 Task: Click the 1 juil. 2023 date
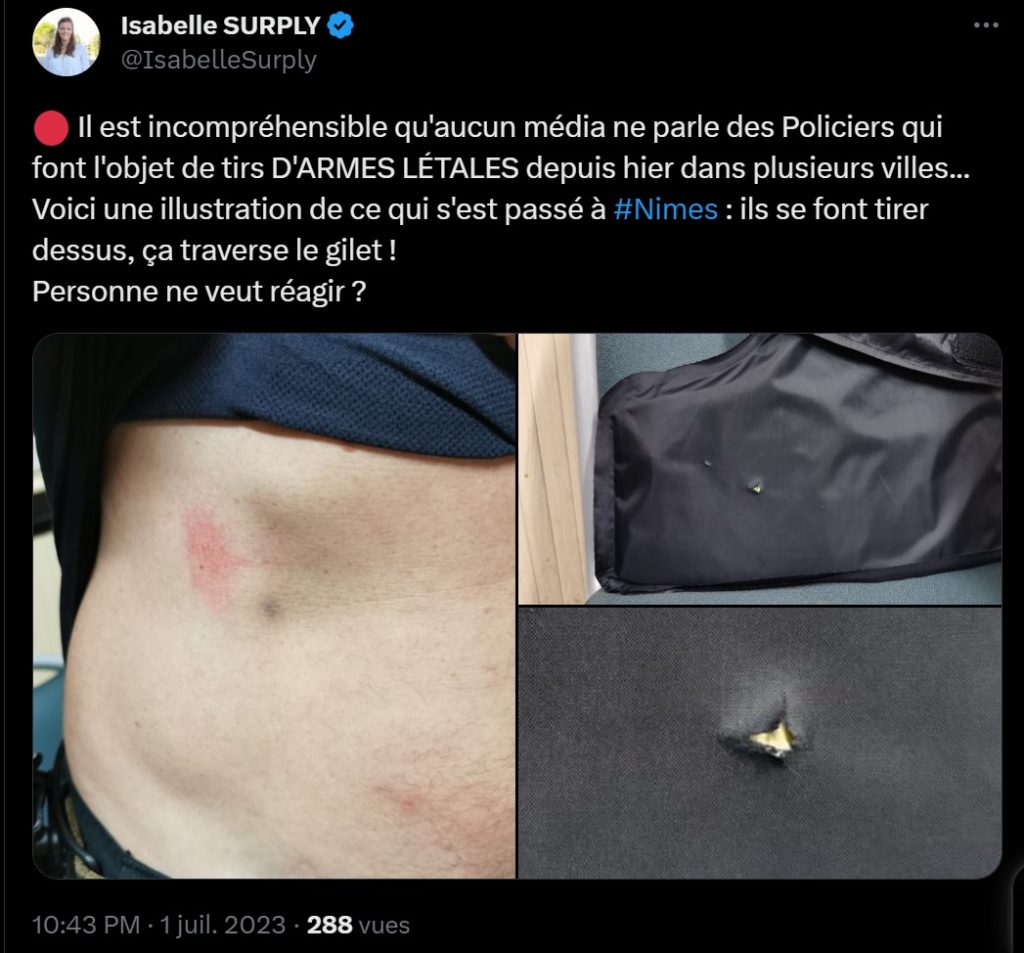(x=223, y=925)
